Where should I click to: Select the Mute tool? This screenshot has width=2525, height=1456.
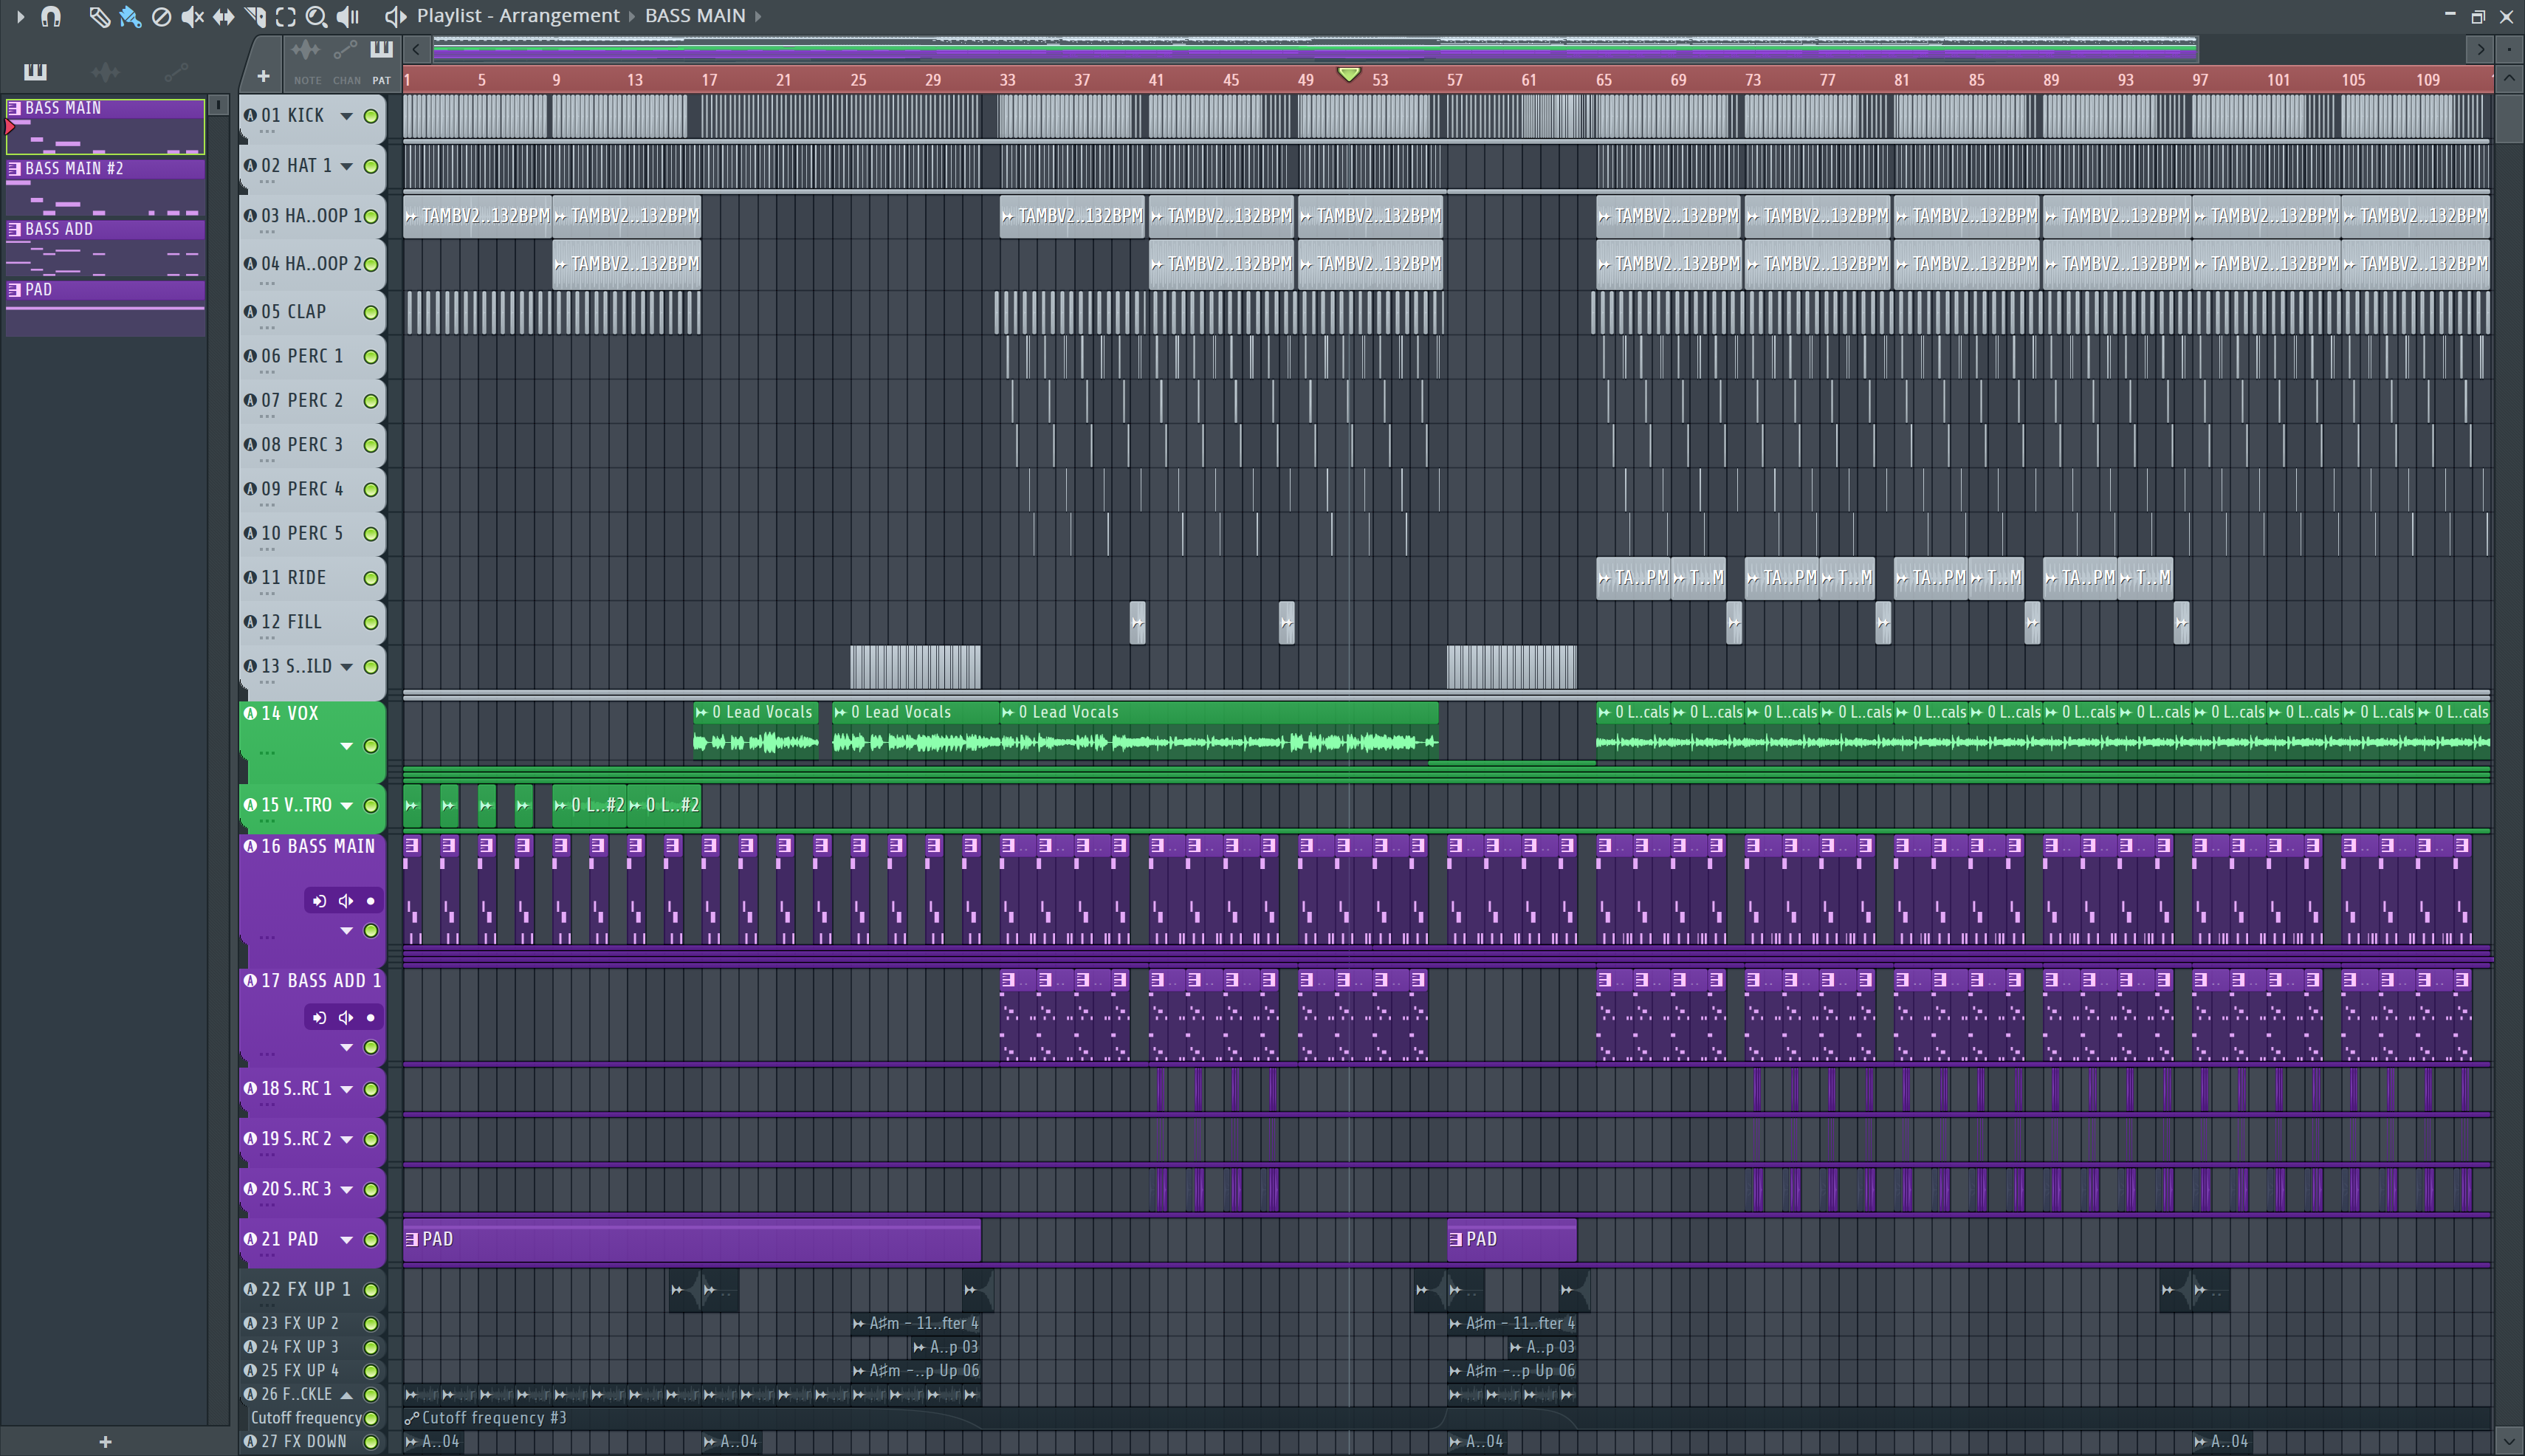(x=193, y=16)
